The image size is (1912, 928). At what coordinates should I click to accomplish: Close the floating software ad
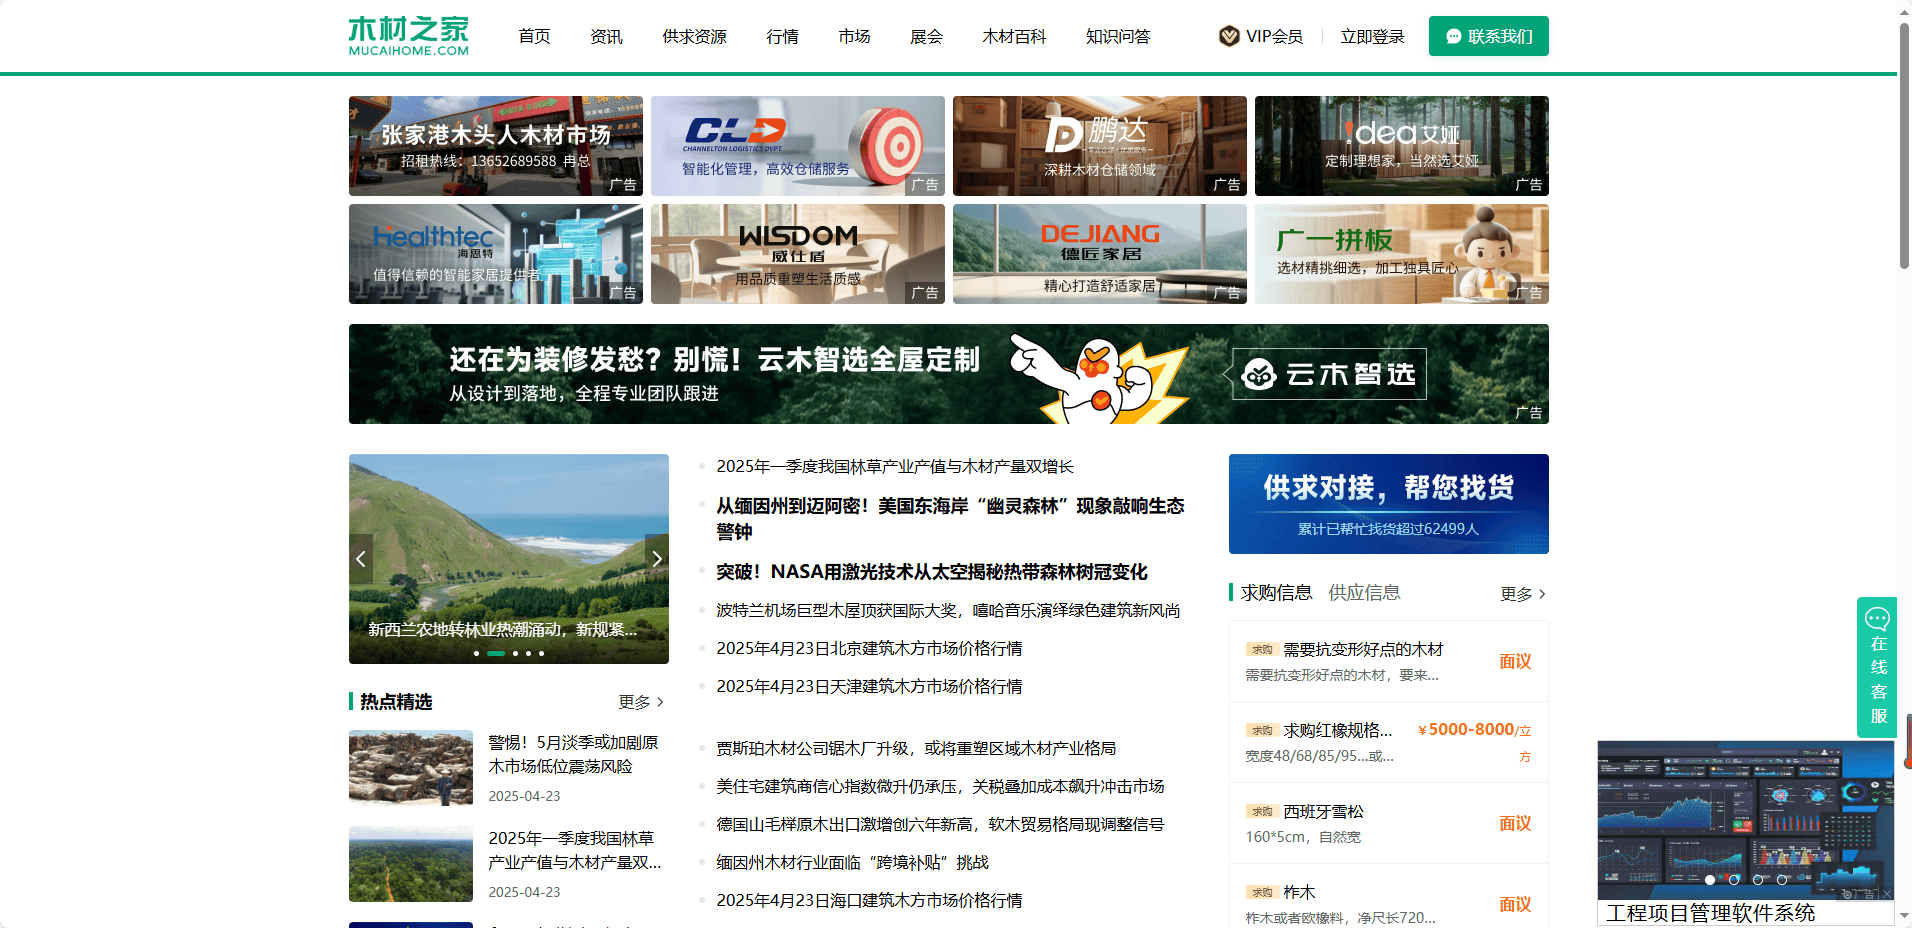1886,893
